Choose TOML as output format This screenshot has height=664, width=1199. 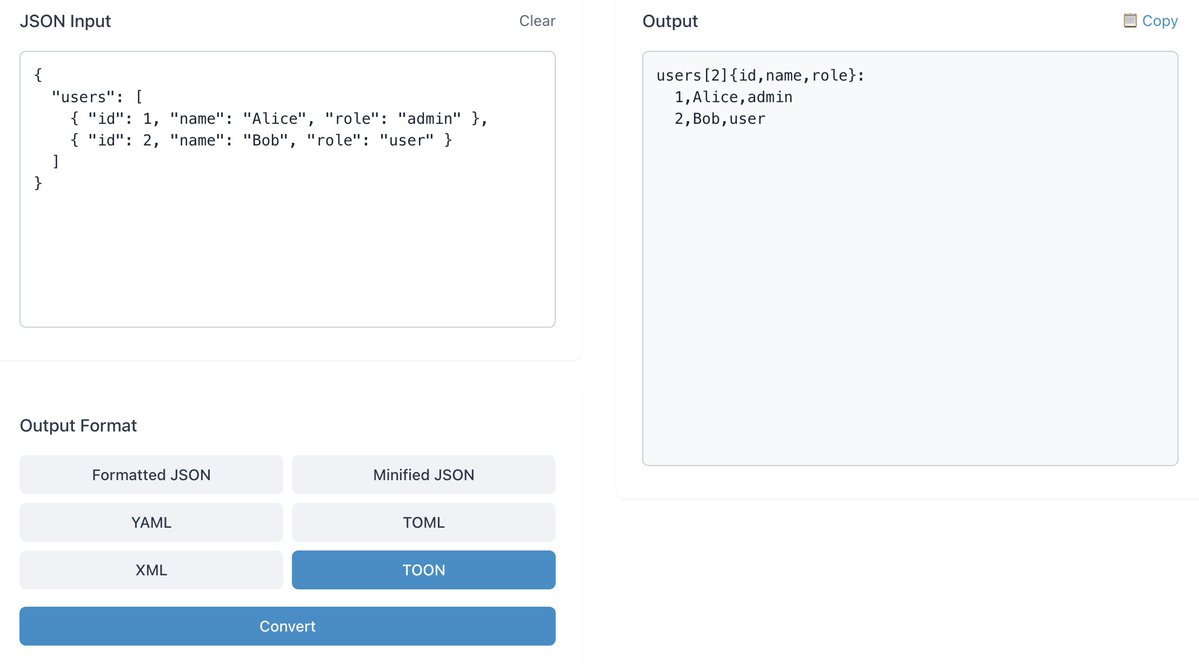[423, 522]
